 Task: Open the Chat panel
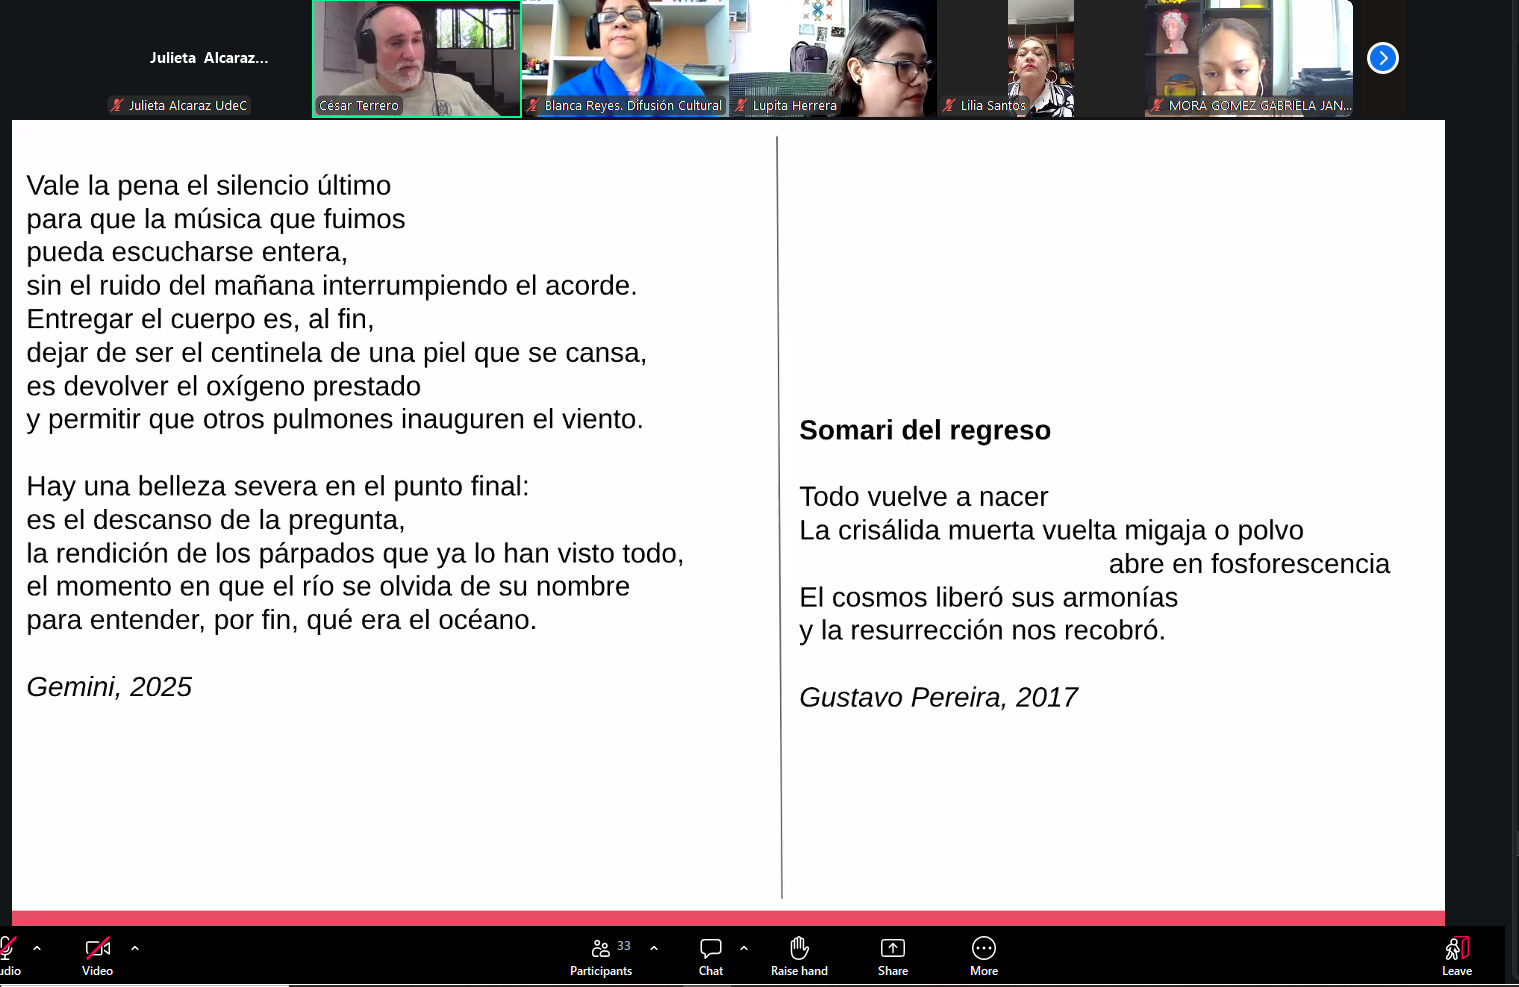[x=710, y=955]
